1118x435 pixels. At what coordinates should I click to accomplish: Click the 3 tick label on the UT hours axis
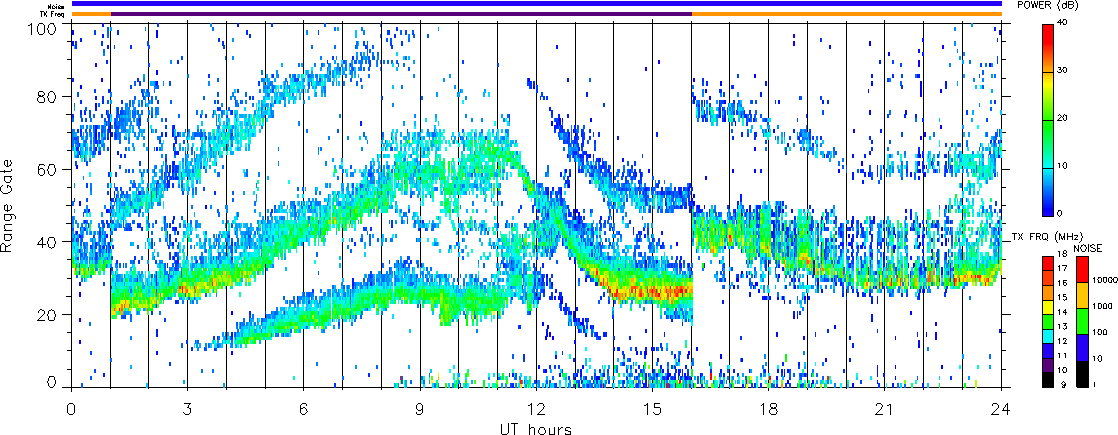click(x=187, y=409)
